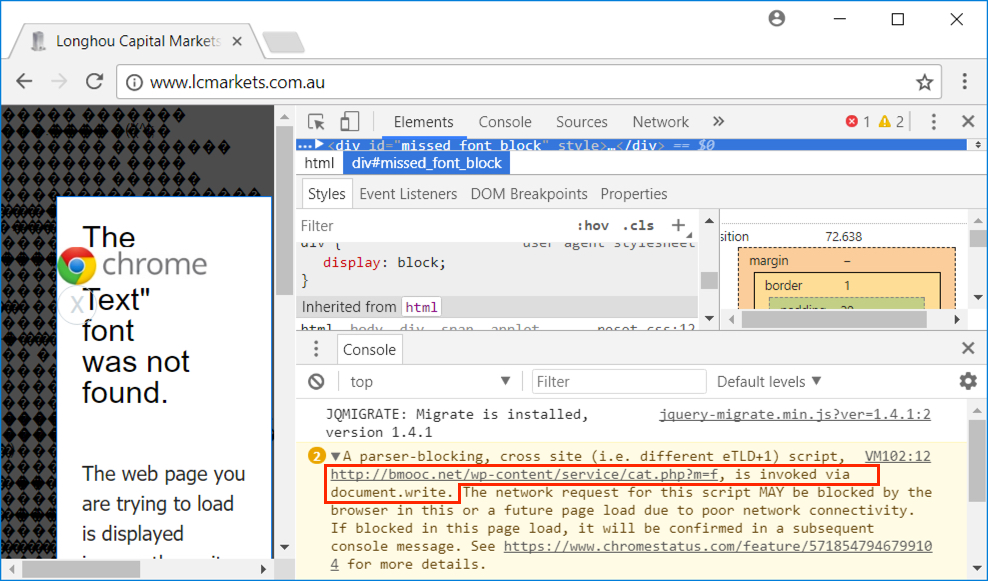Click the block value of display

point(416,263)
